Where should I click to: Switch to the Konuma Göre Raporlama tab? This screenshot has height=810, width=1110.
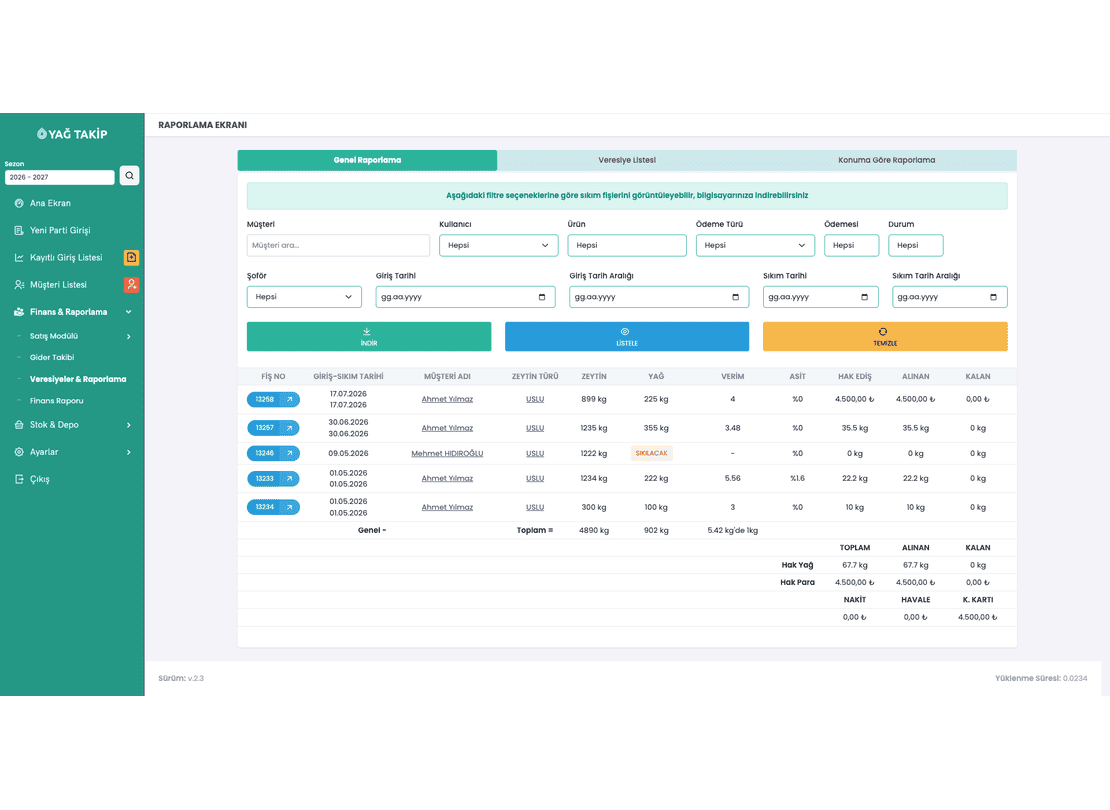coord(886,160)
